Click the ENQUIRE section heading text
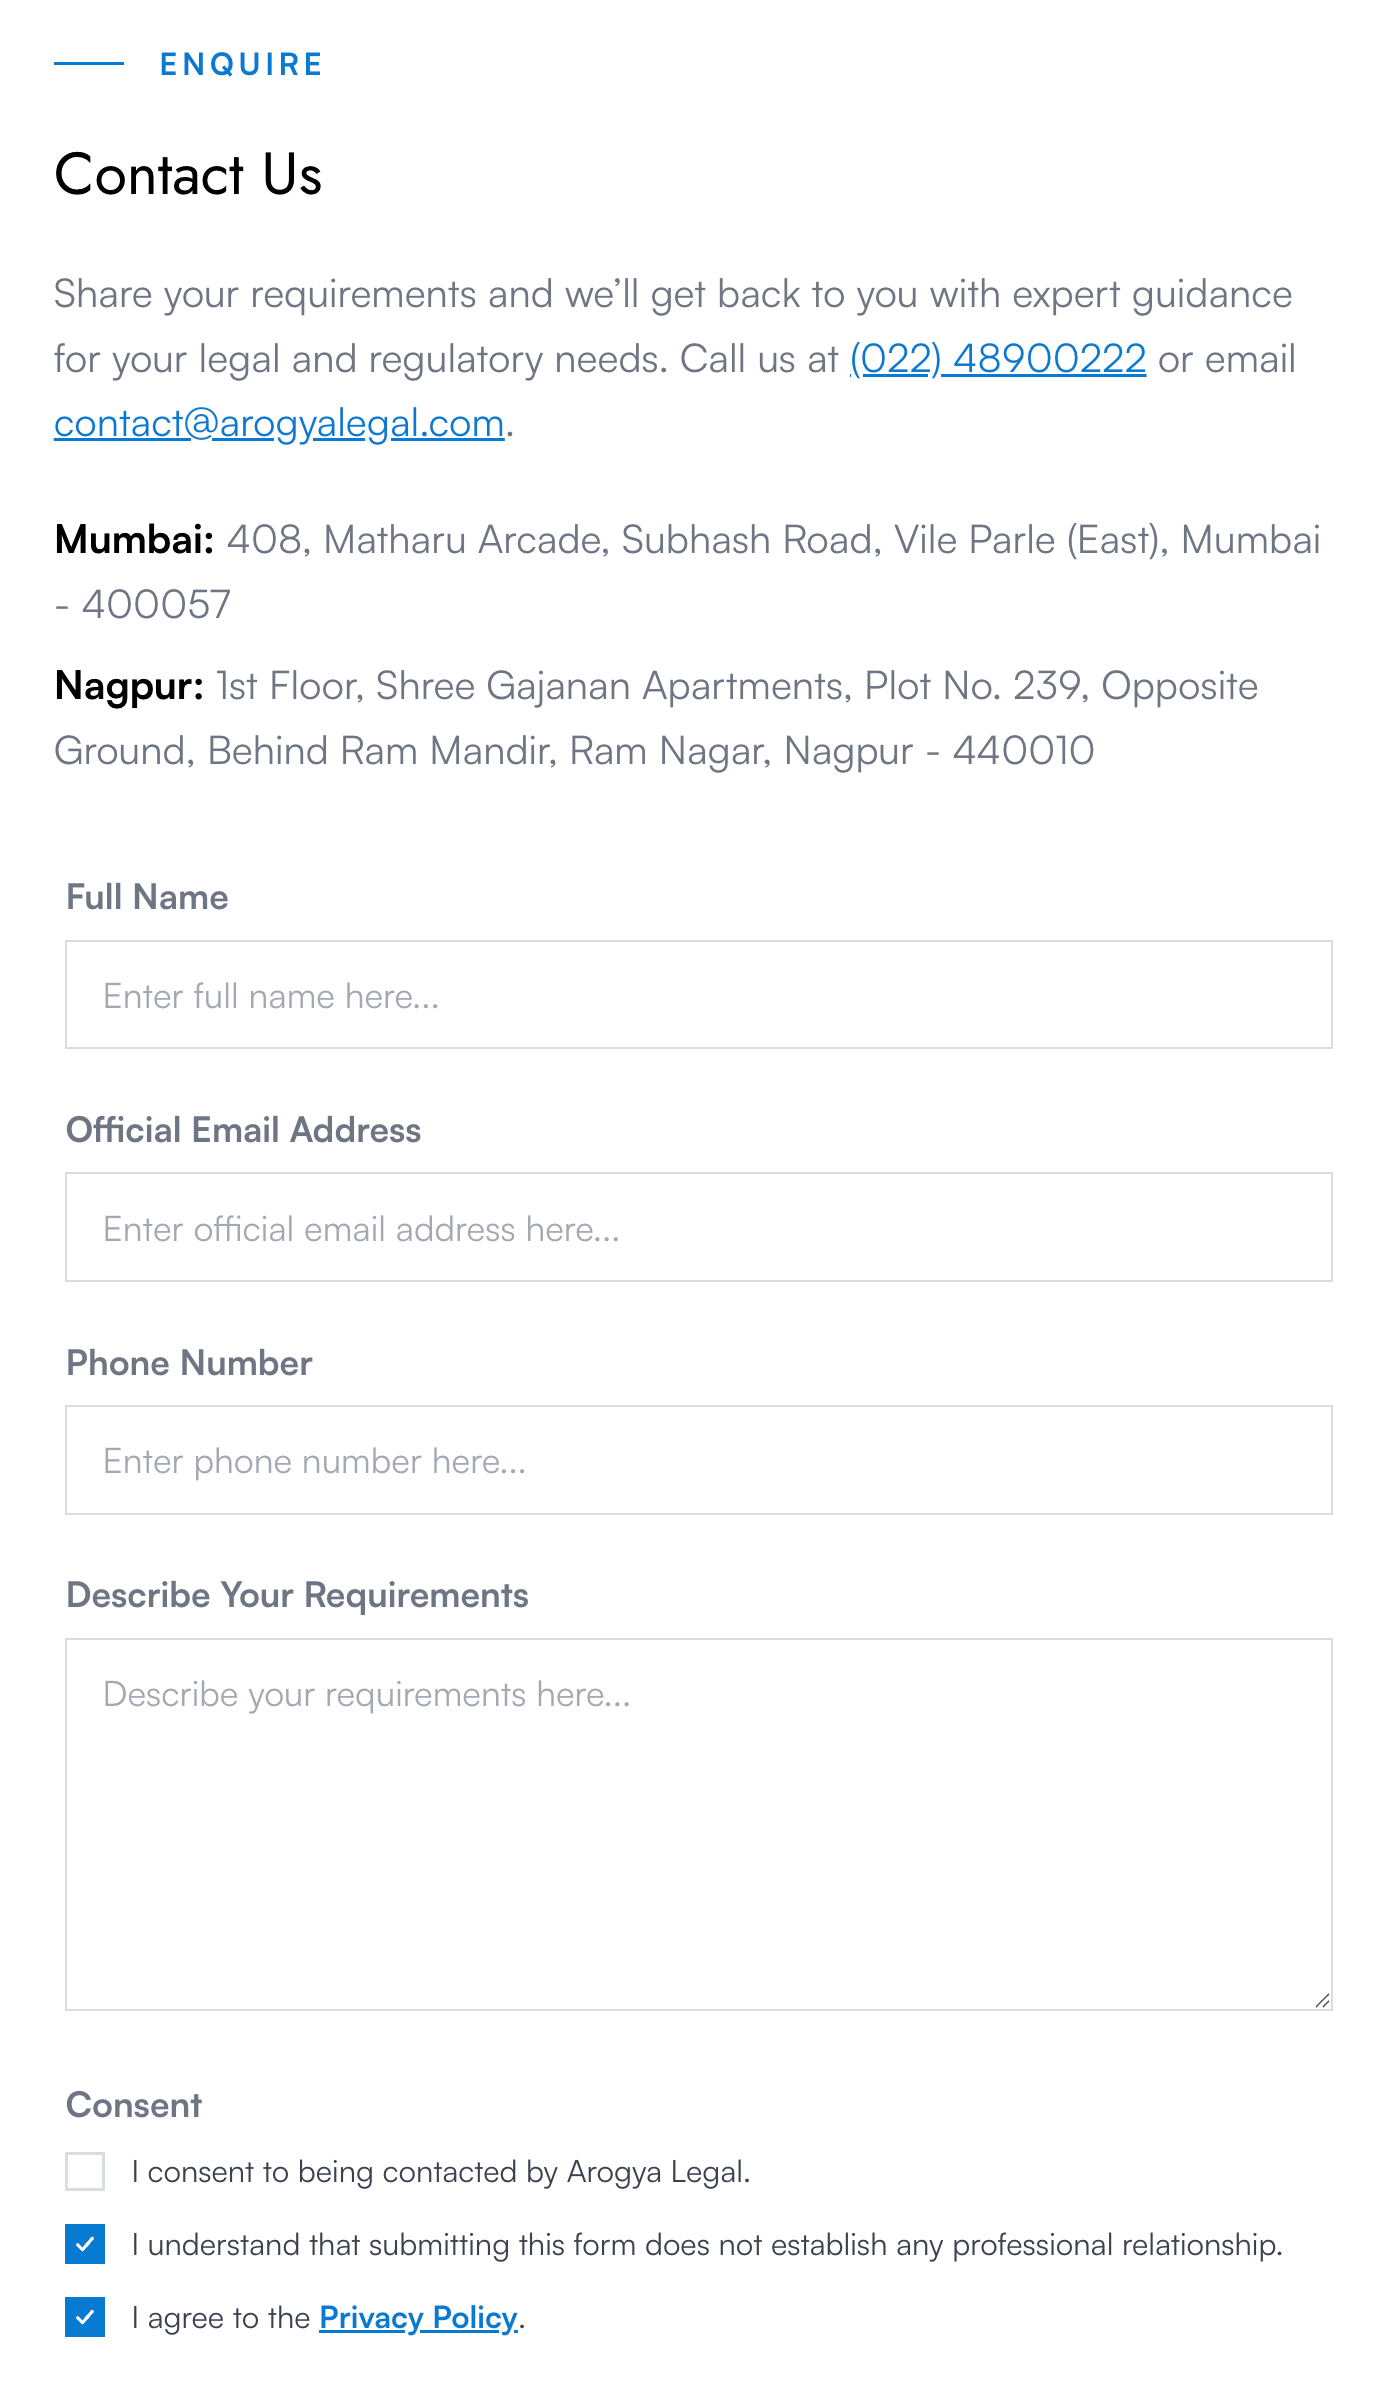Screen dimensions: 1386x2404 point(241,65)
